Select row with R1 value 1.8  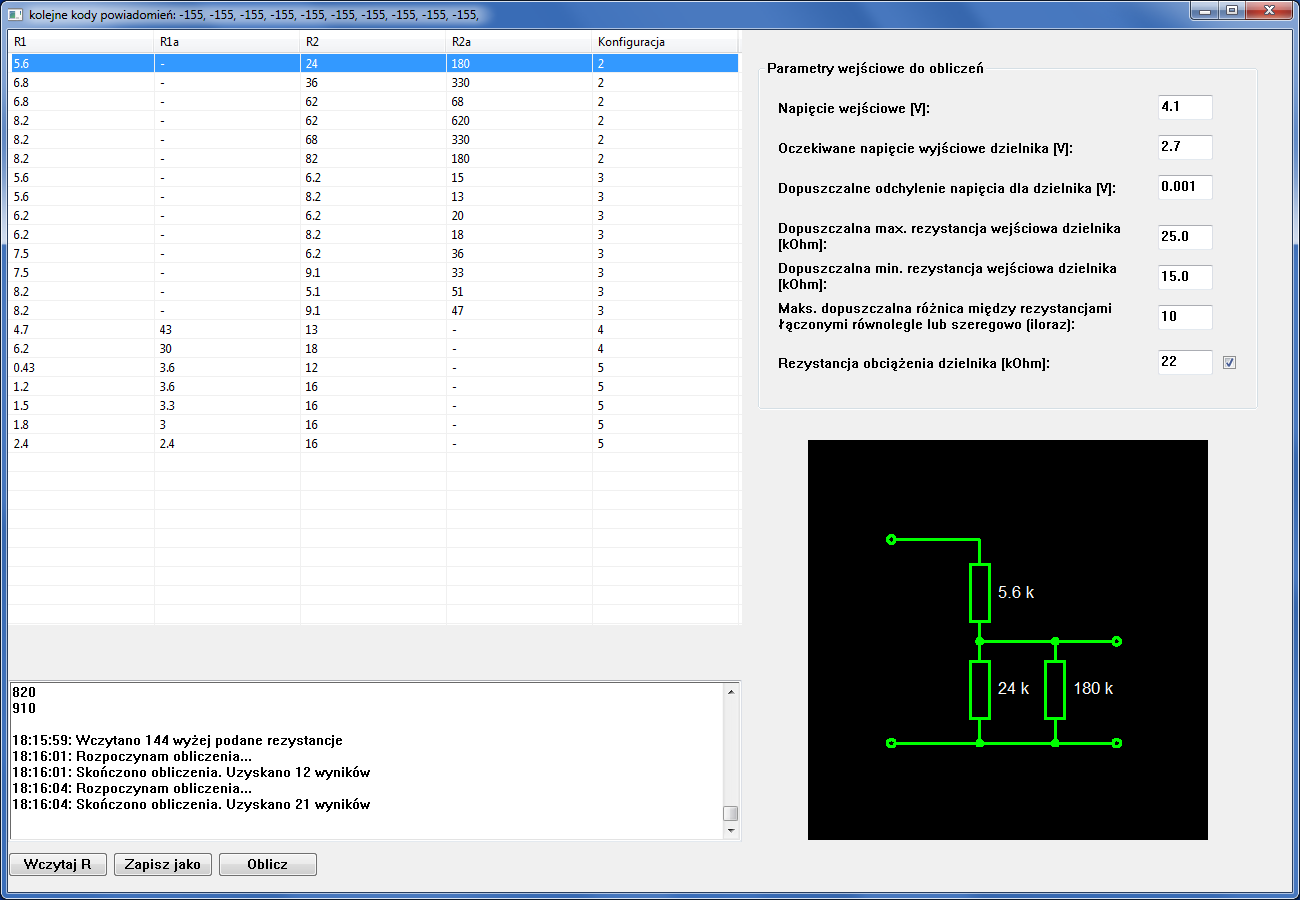pos(373,424)
